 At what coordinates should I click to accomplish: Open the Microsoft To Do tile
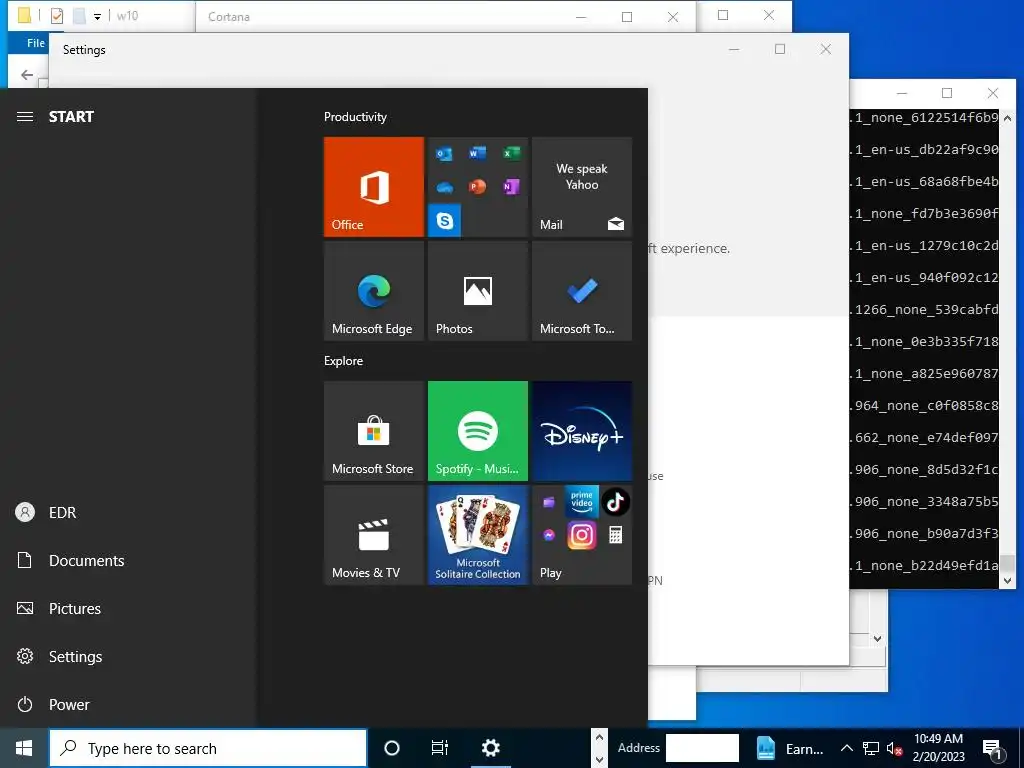pos(582,291)
